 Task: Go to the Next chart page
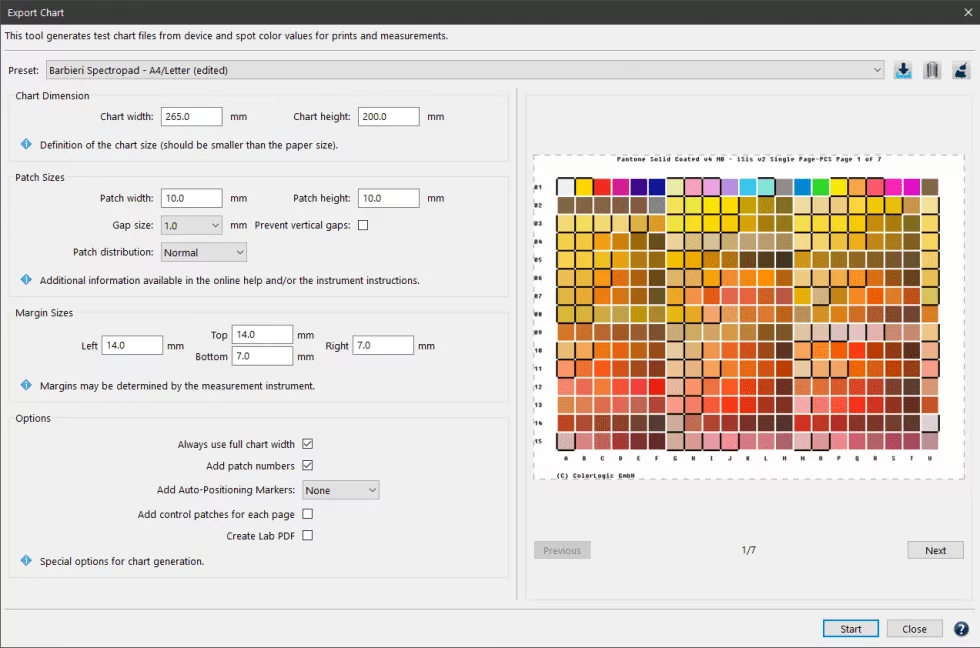(x=935, y=550)
